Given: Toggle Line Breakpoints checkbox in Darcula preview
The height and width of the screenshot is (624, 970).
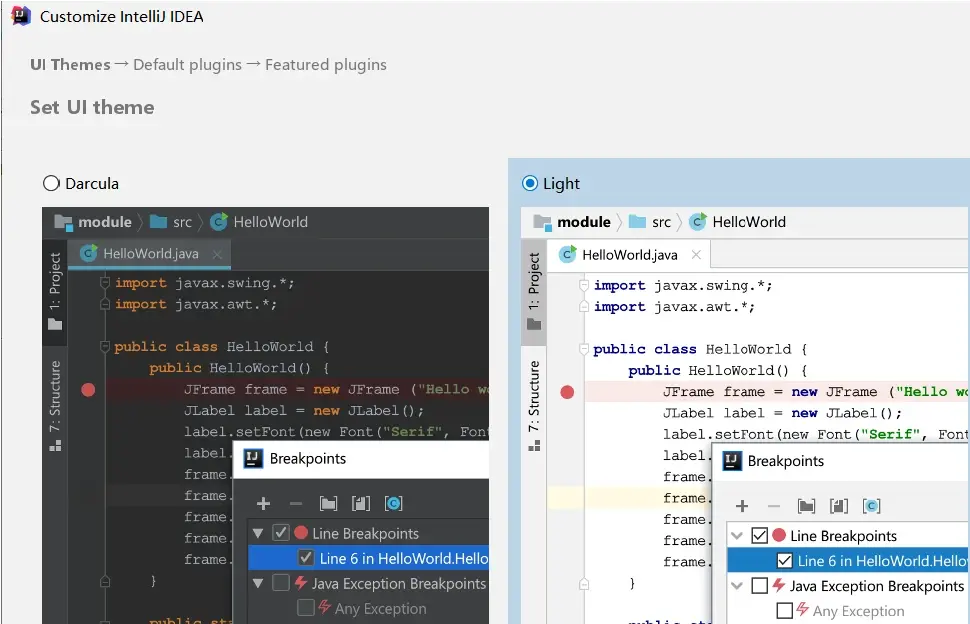Looking at the screenshot, I should [281, 532].
